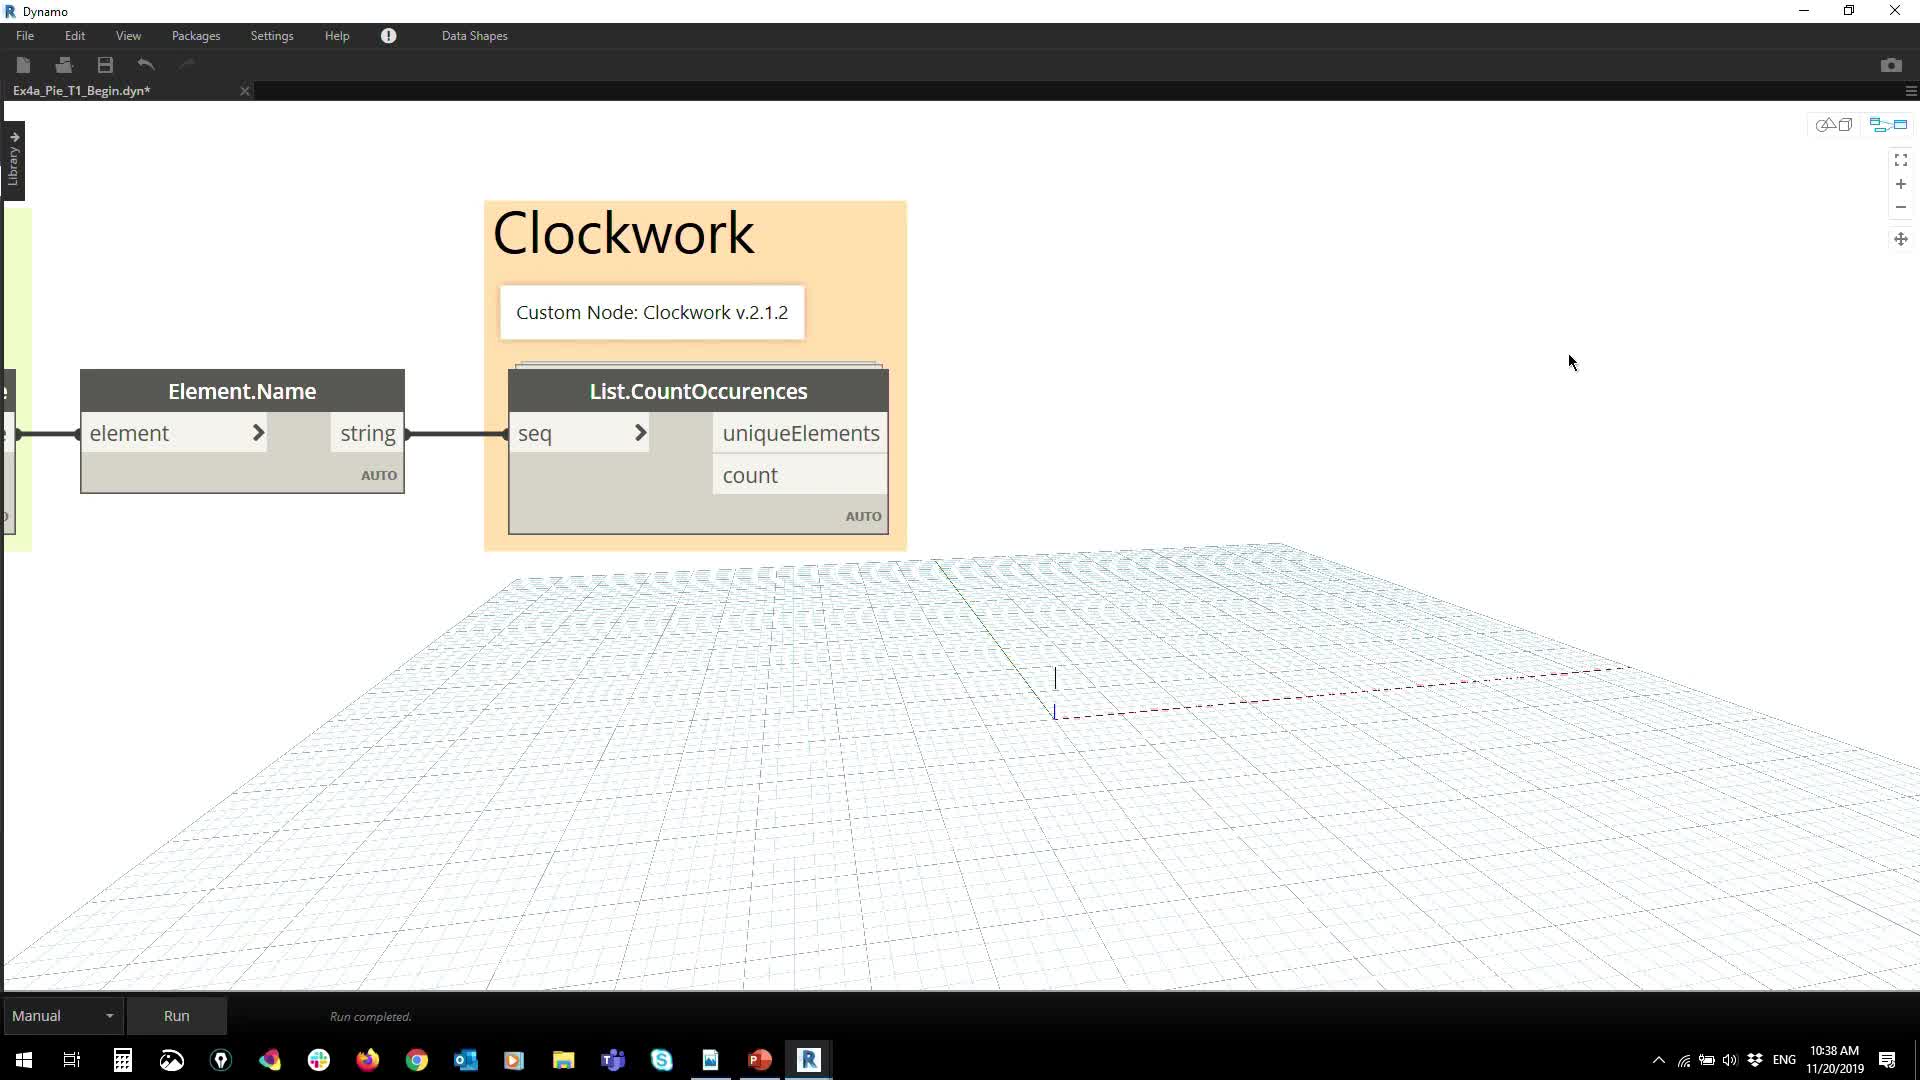Click the Export as image camera icon
The height and width of the screenshot is (1080, 1920).
pyautogui.click(x=1890, y=65)
